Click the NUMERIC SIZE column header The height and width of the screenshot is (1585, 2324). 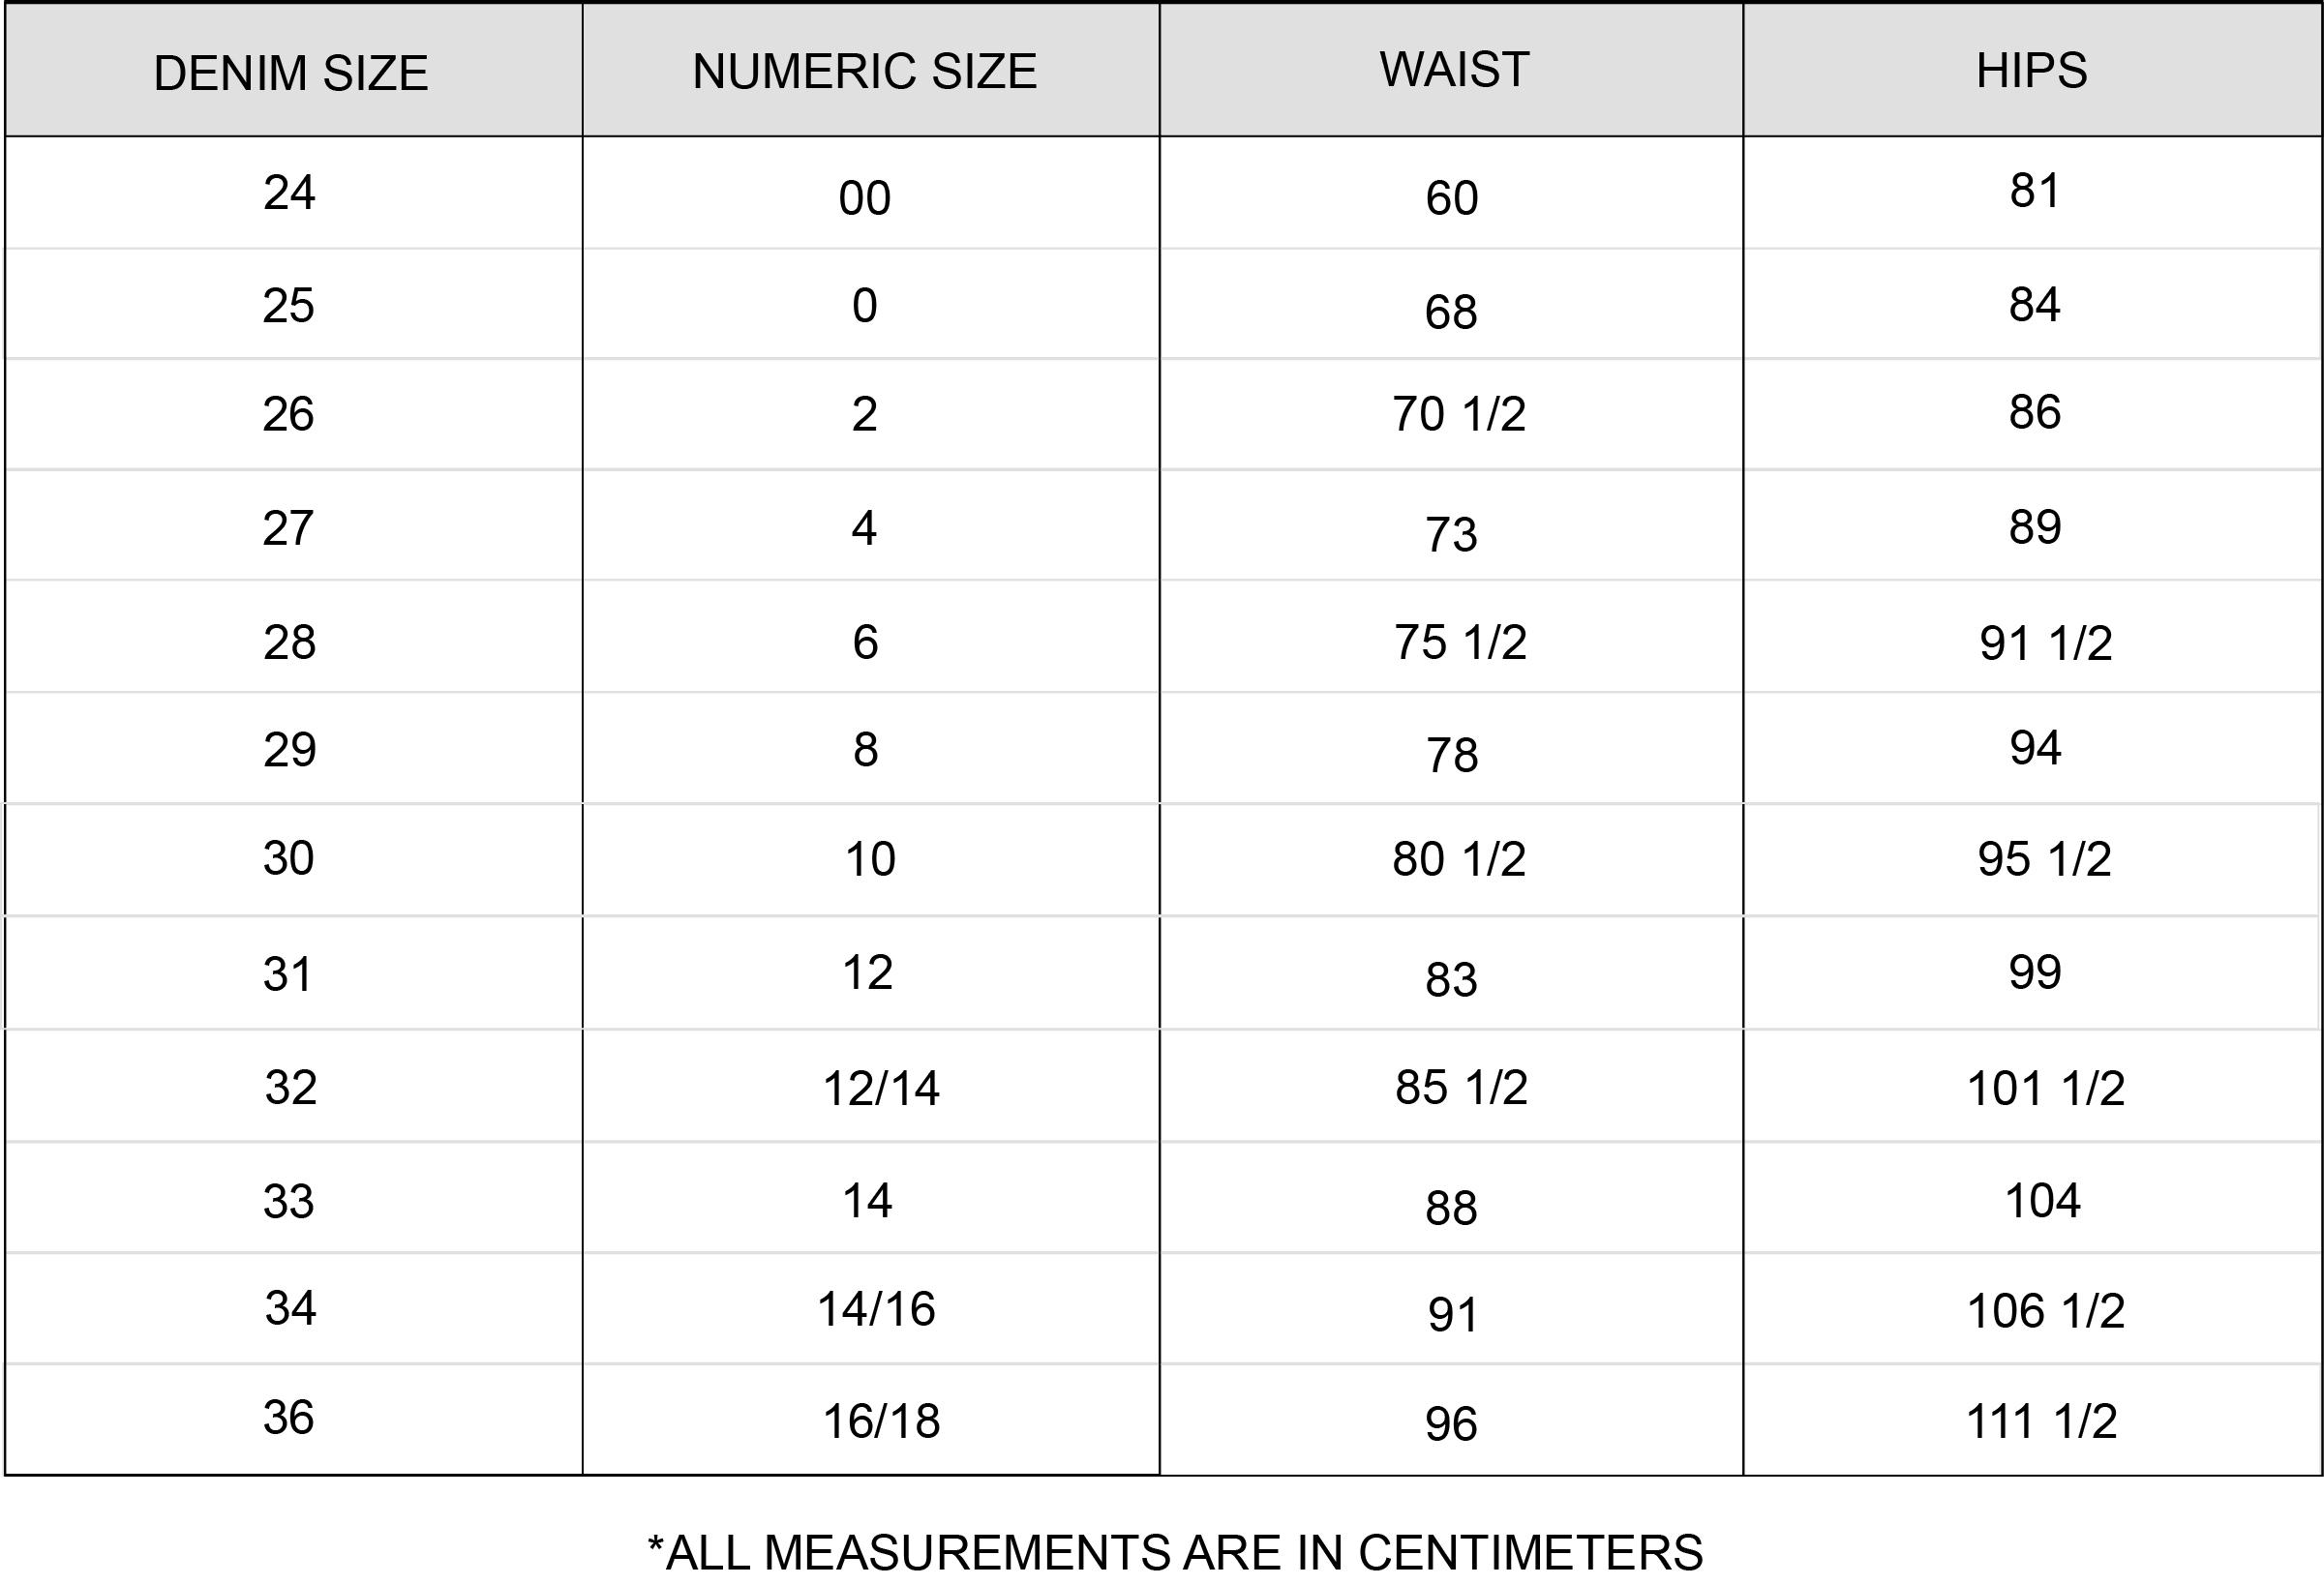click(x=865, y=71)
